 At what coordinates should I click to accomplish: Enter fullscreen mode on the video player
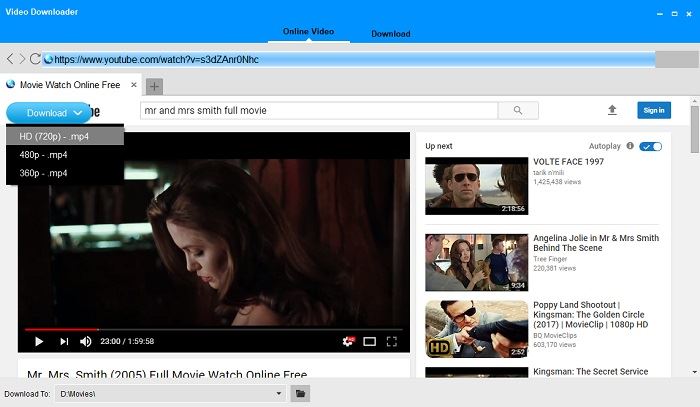(392, 341)
